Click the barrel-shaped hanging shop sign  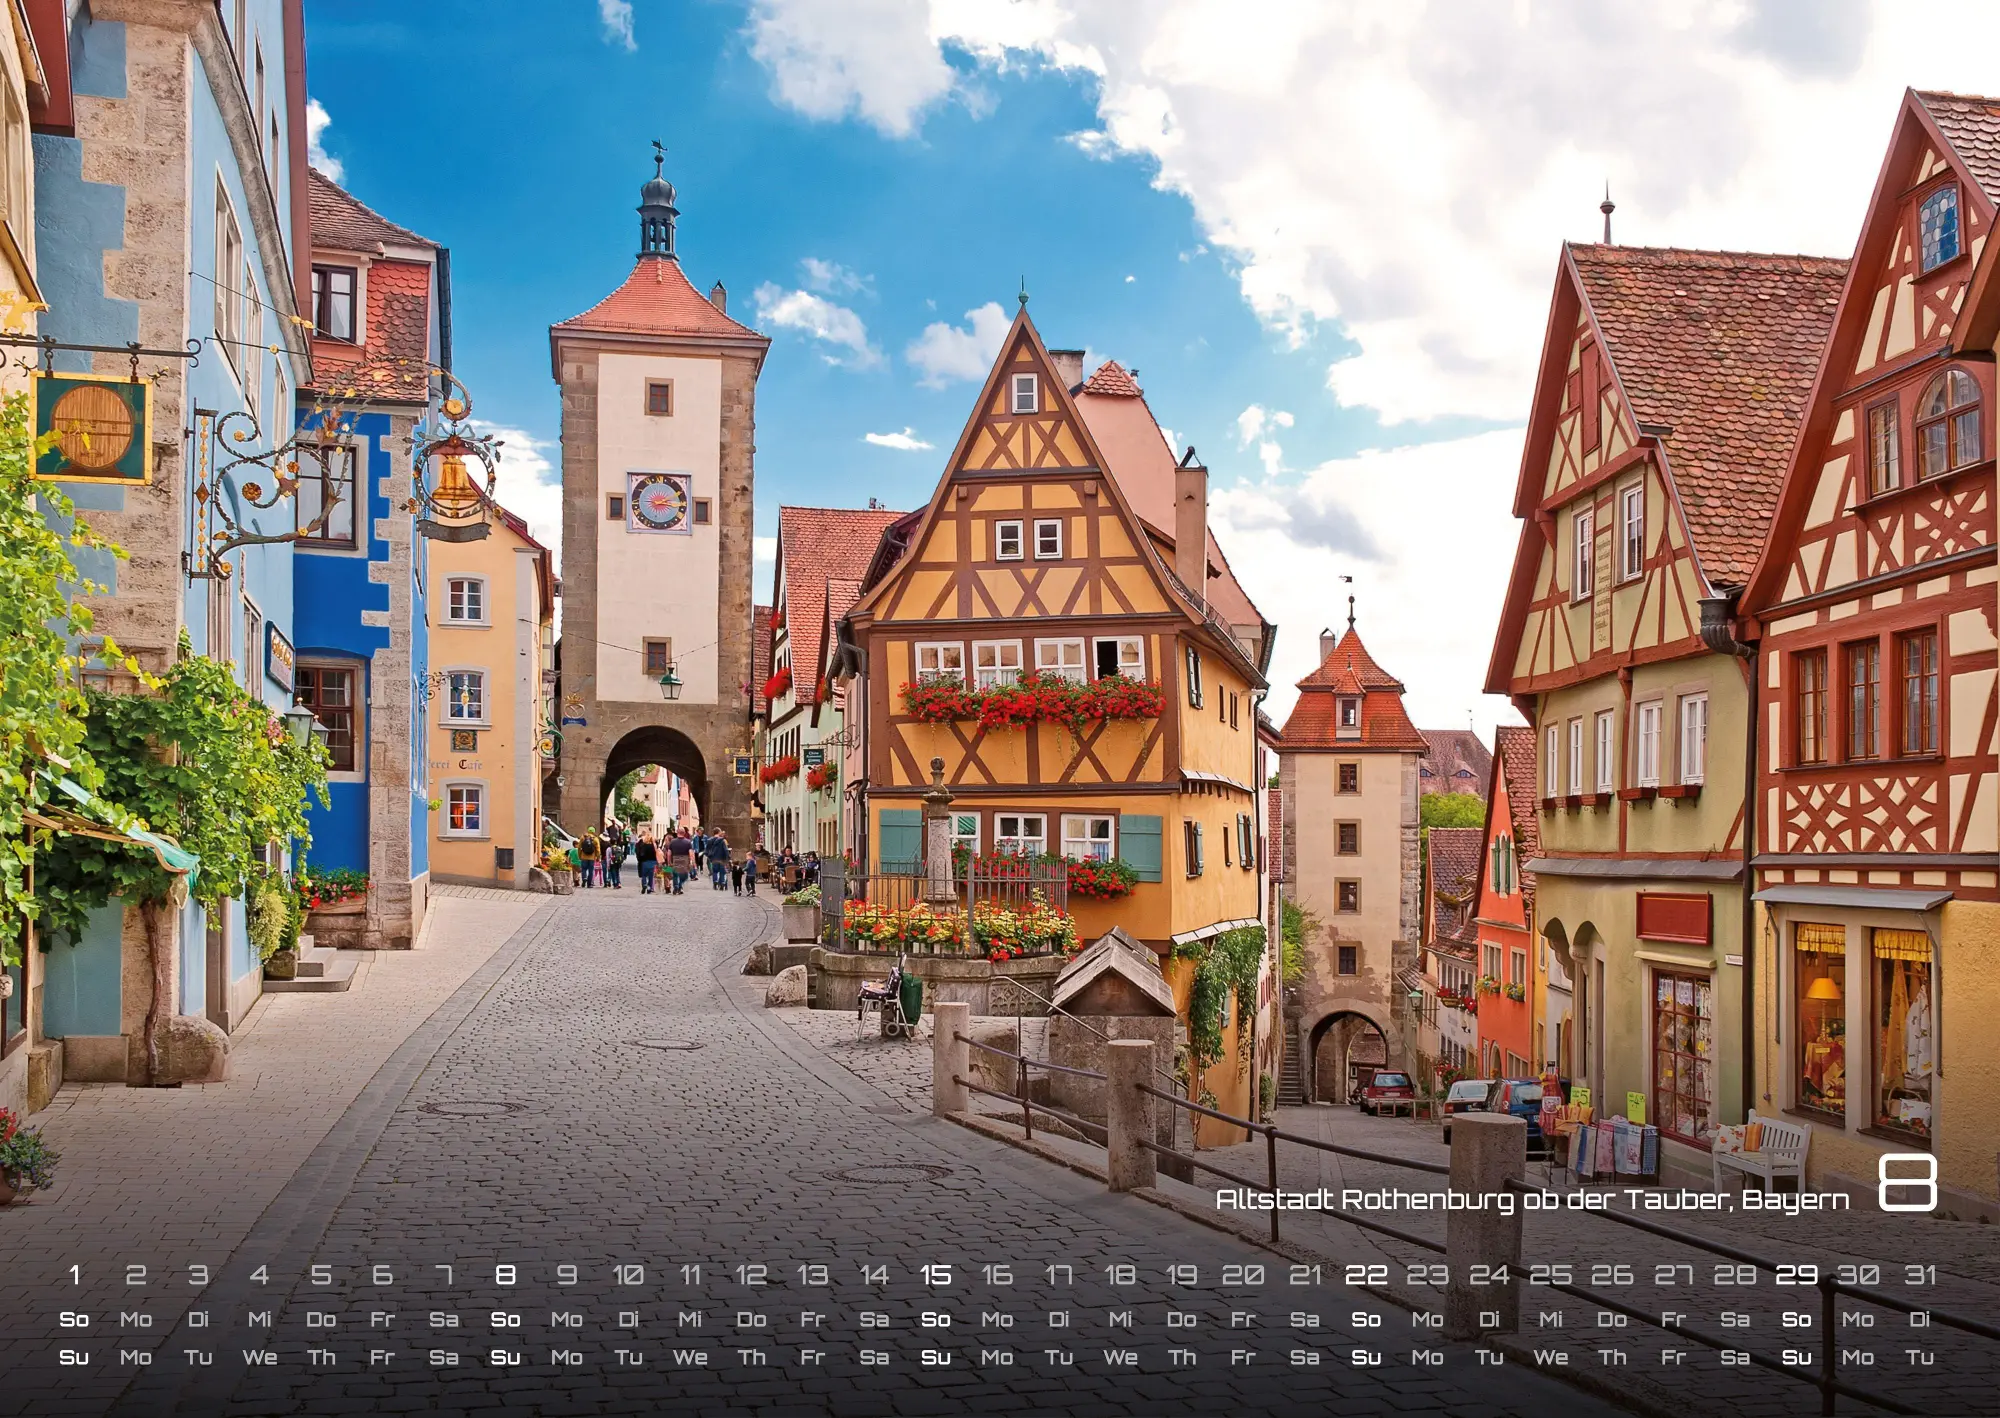[x=91, y=428]
